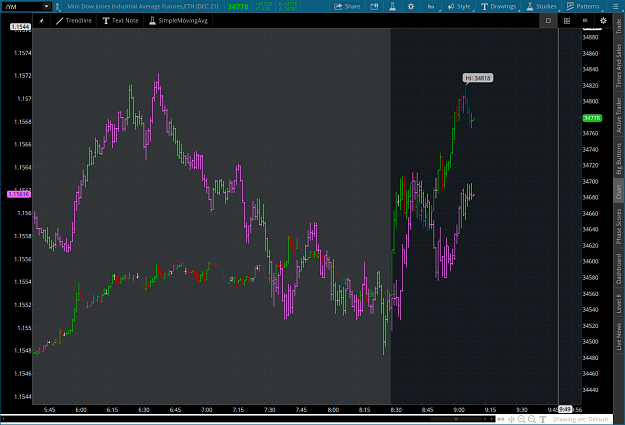Click the 9:49 time marker on time axis
The image size is (625, 425).
pyautogui.click(x=565, y=409)
